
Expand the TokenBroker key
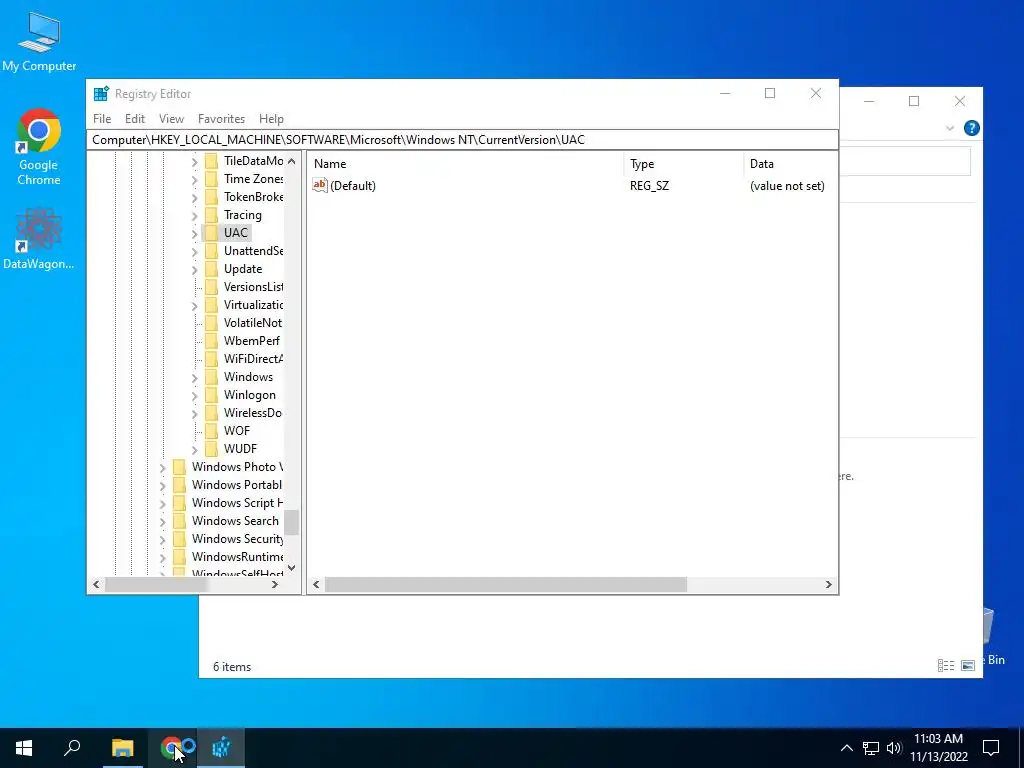195,197
